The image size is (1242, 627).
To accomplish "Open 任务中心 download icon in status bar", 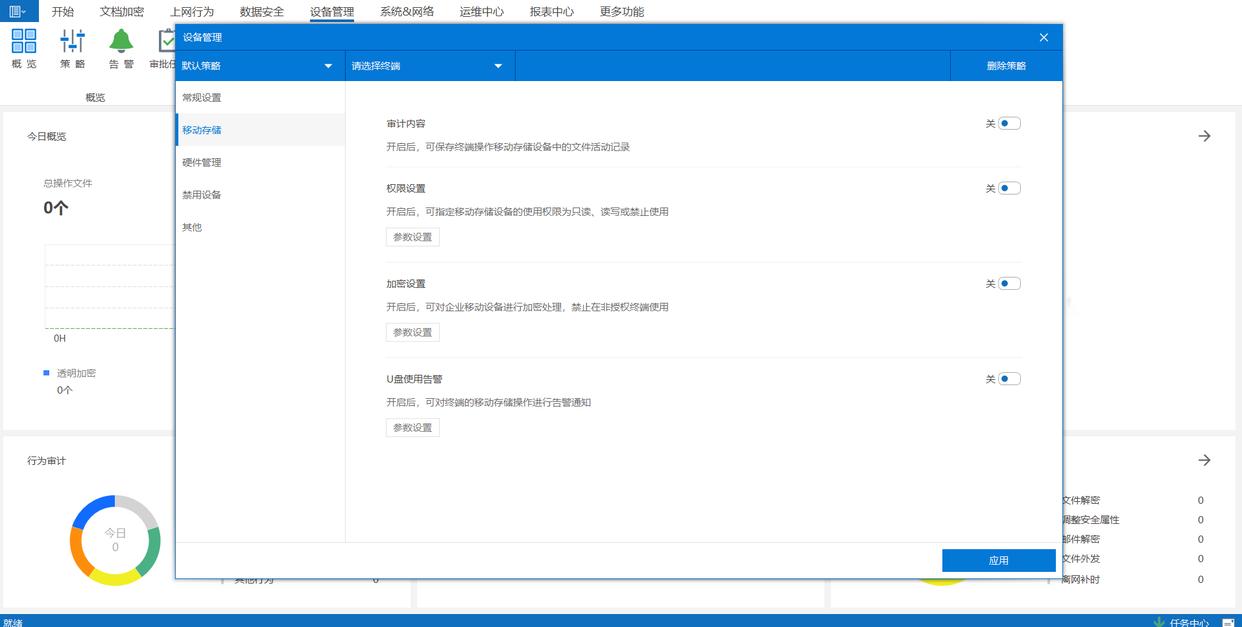I will click(x=1159, y=621).
